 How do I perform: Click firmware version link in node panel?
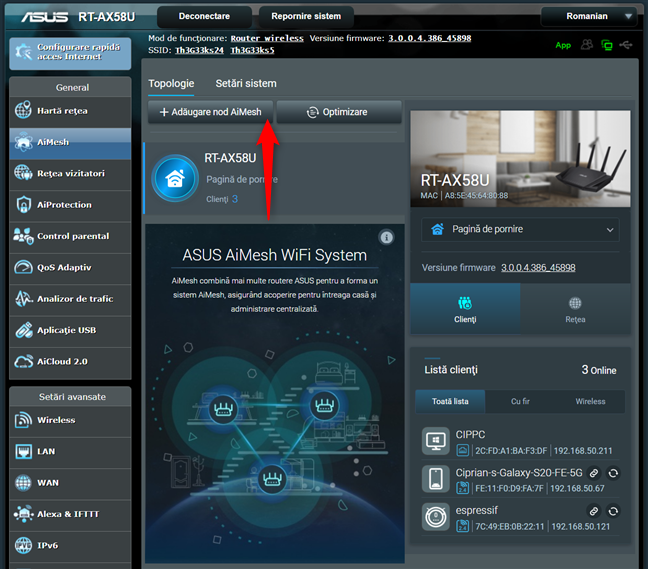(538, 268)
